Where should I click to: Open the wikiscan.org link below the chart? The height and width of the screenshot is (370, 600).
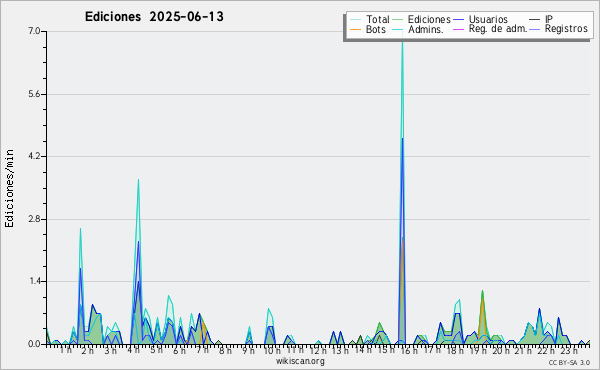300,361
